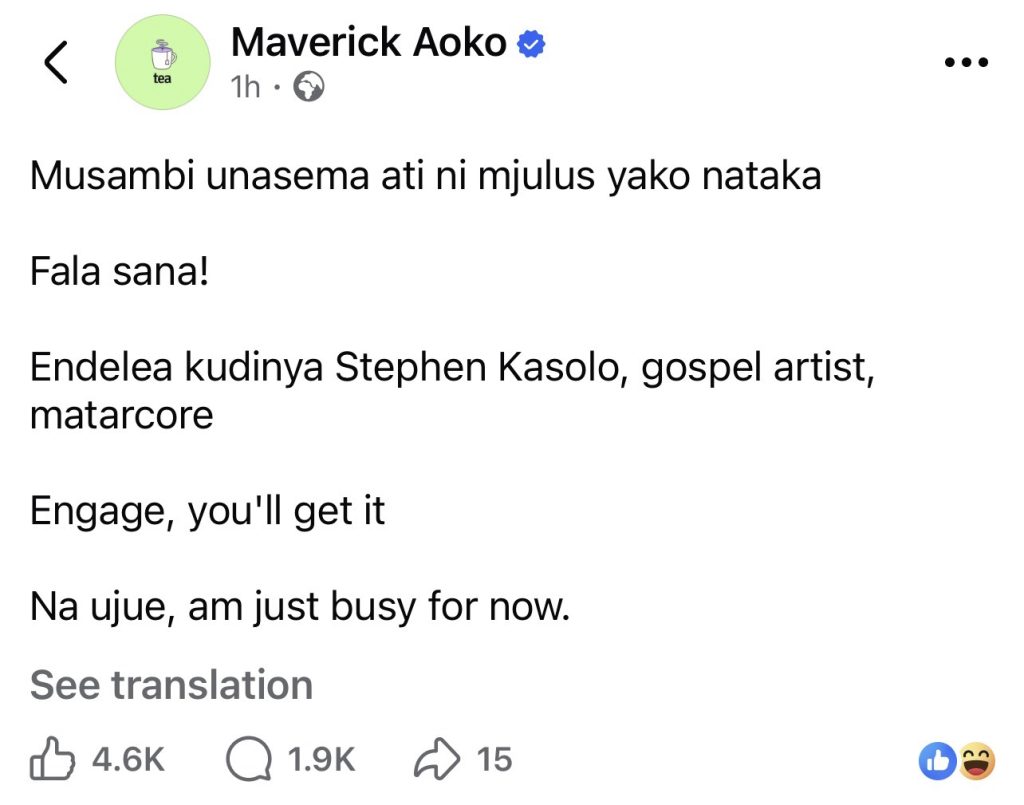The image size is (1024, 805).
Task: Click the line starting "Musambi unasema"
Action: (425, 177)
